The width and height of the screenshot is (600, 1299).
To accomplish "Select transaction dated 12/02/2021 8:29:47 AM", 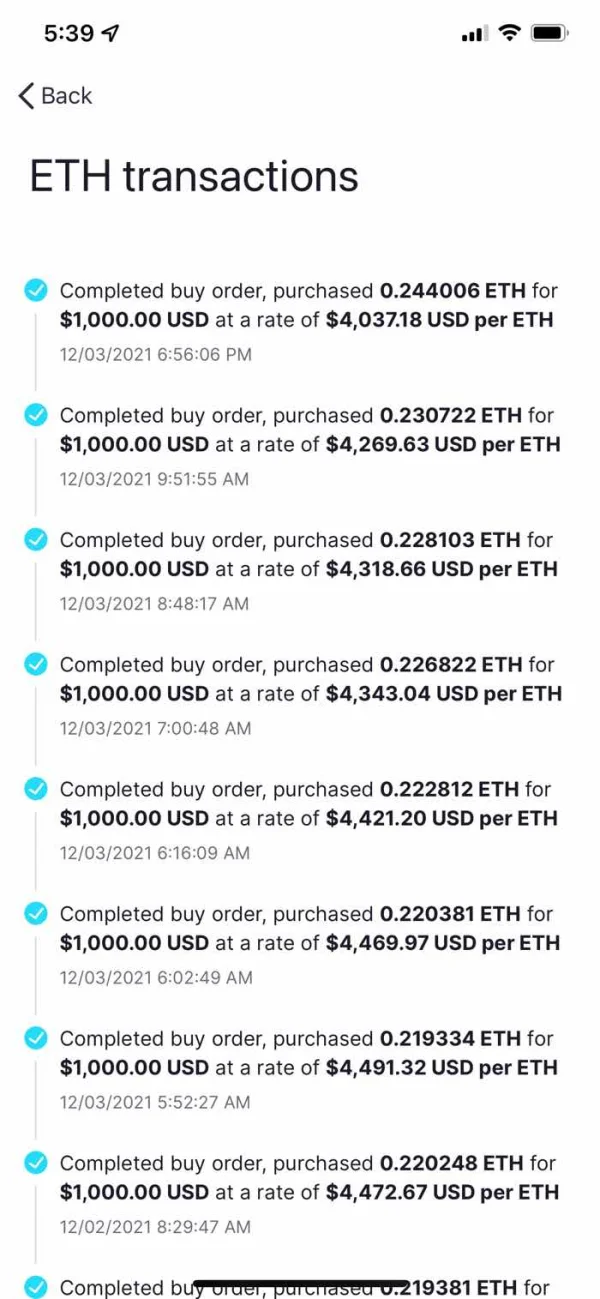I will tap(155, 1226).
